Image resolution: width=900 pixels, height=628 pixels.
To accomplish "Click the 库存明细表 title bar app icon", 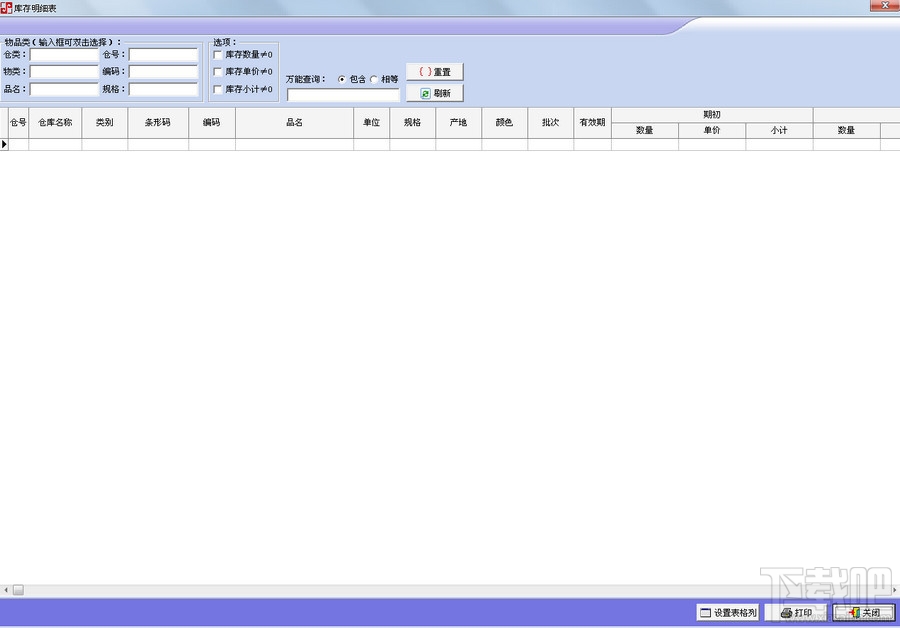I will (x=6, y=8).
